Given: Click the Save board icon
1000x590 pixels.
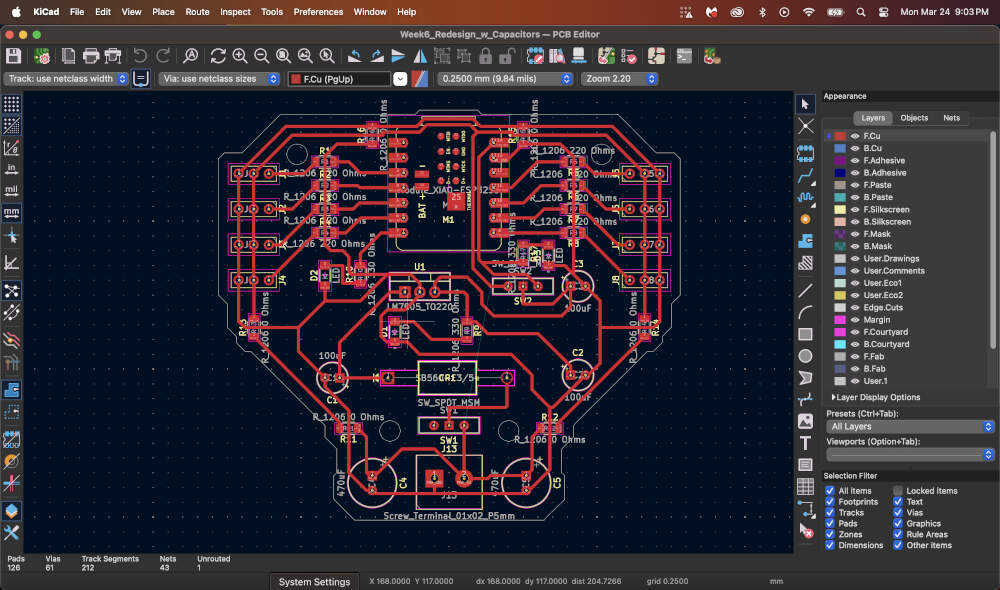Looking at the screenshot, I should 13,56.
